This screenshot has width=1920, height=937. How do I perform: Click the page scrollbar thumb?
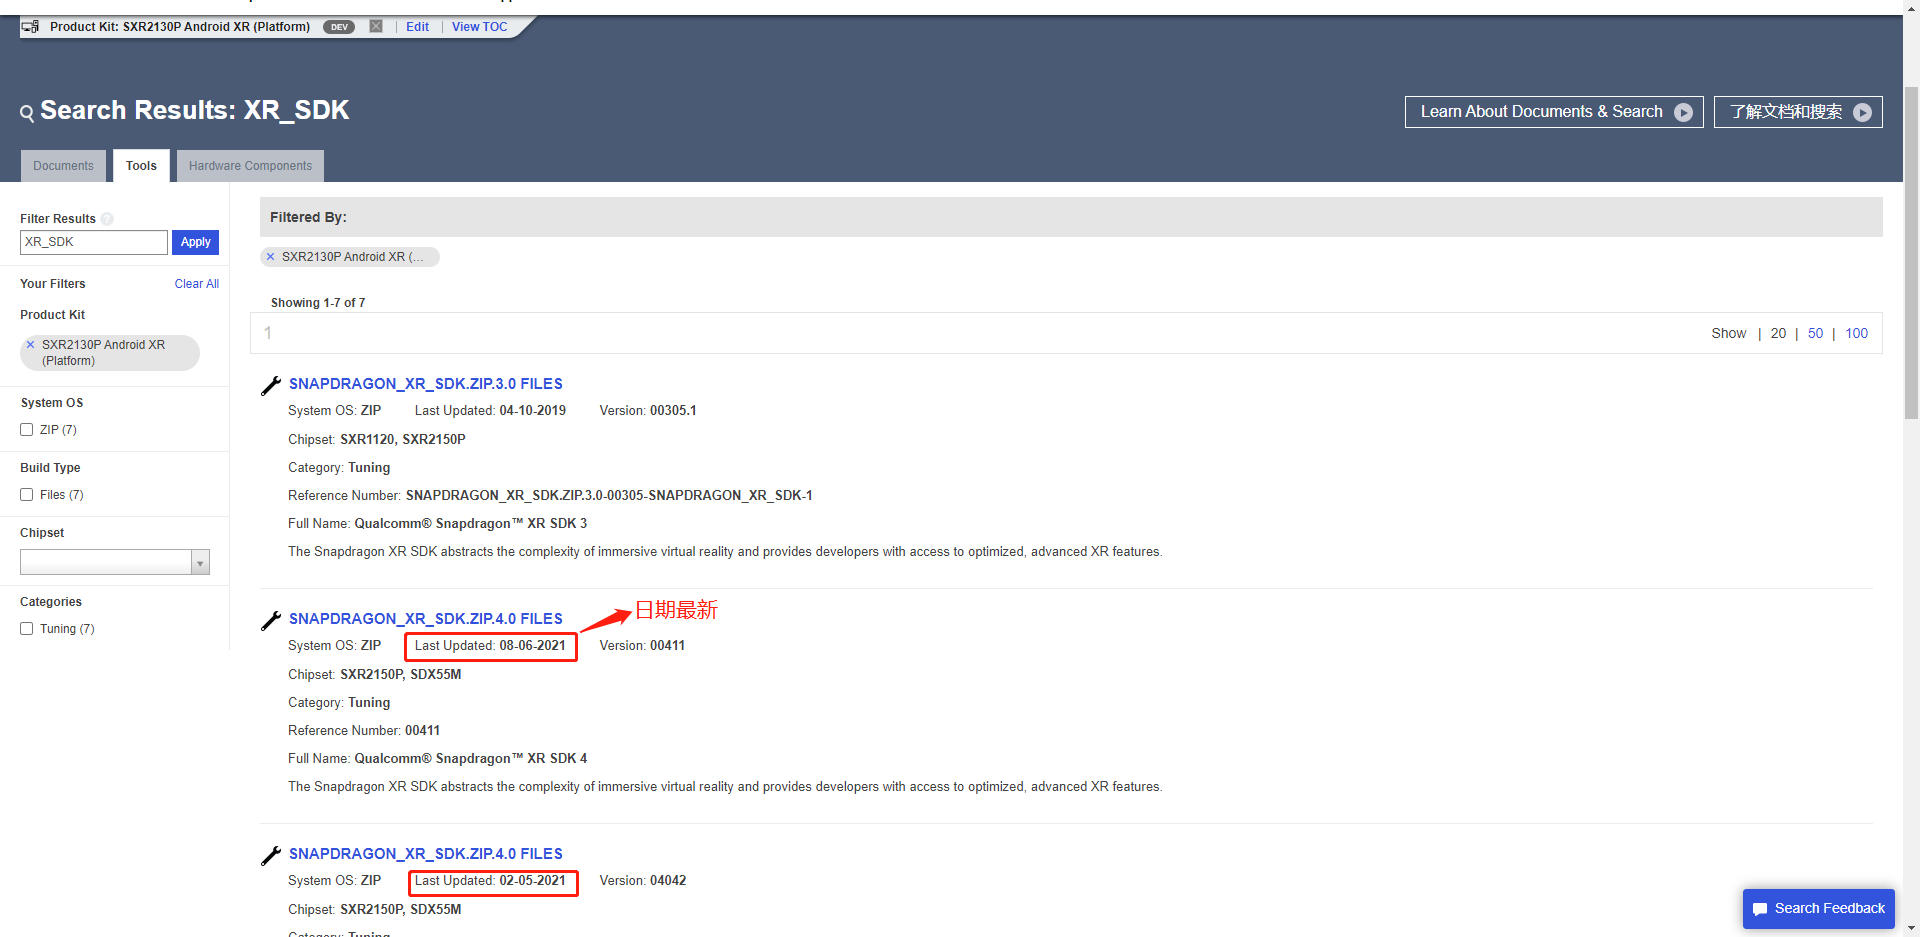tap(1911, 252)
